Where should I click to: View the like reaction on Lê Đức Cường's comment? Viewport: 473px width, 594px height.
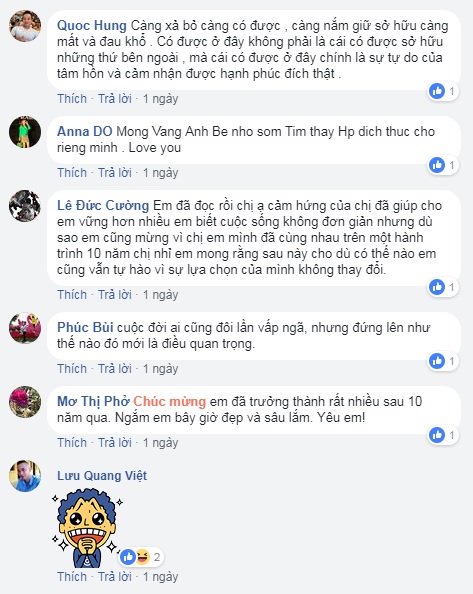tap(443, 287)
